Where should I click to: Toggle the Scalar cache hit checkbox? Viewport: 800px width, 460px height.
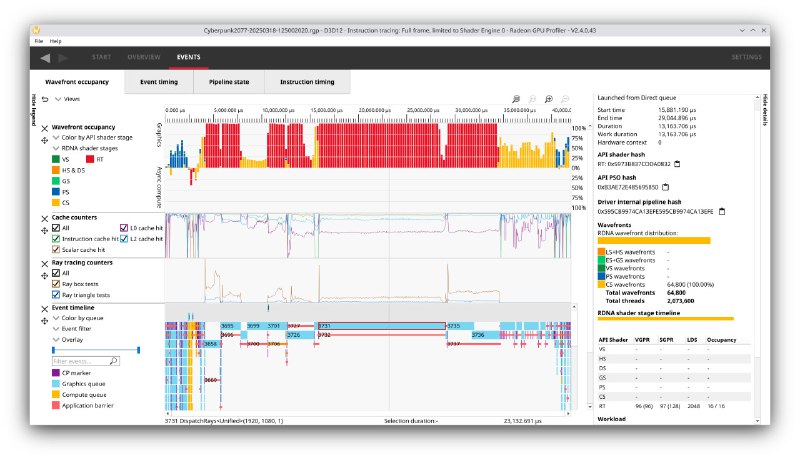56,249
